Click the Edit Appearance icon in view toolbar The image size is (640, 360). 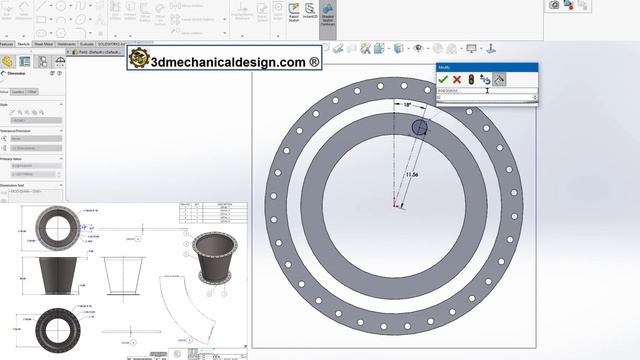438,49
